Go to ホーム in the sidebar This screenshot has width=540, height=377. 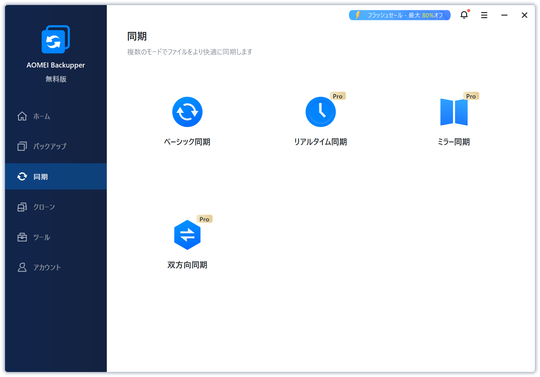(x=56, y=116)
